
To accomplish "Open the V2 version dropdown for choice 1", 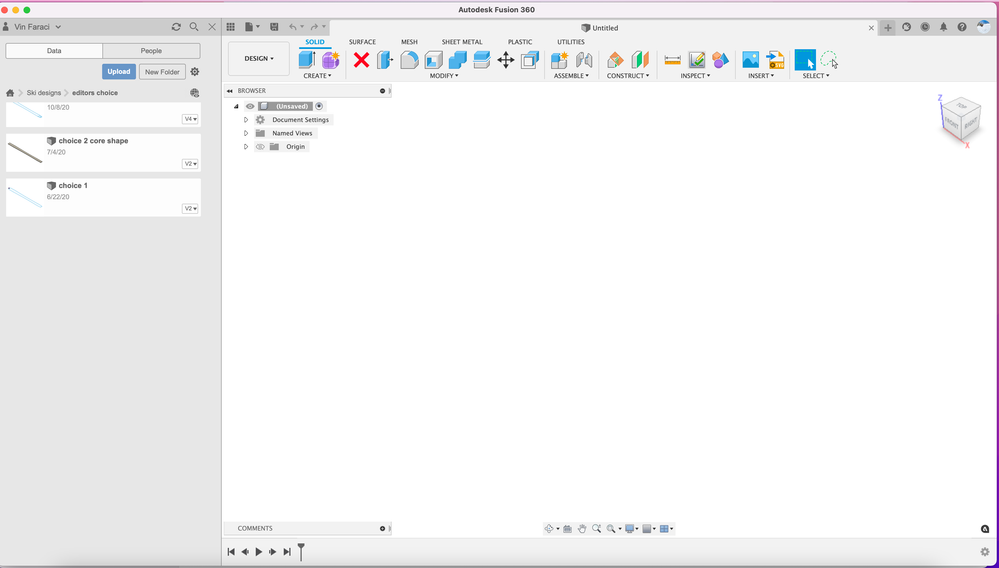I will [190, 209].
